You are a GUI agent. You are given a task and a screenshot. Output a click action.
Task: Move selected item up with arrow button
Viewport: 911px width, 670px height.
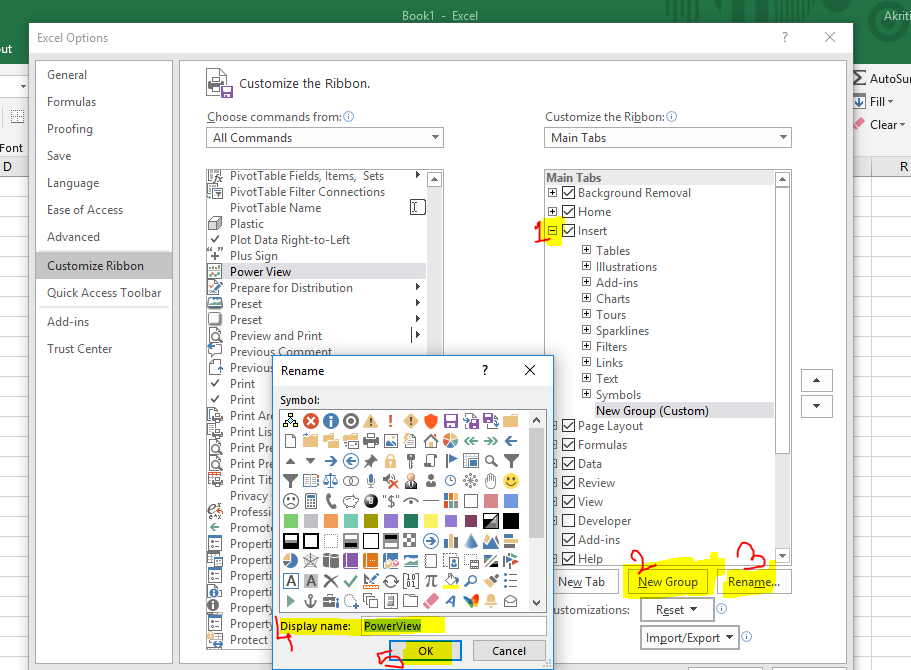[x=816, y=381]
